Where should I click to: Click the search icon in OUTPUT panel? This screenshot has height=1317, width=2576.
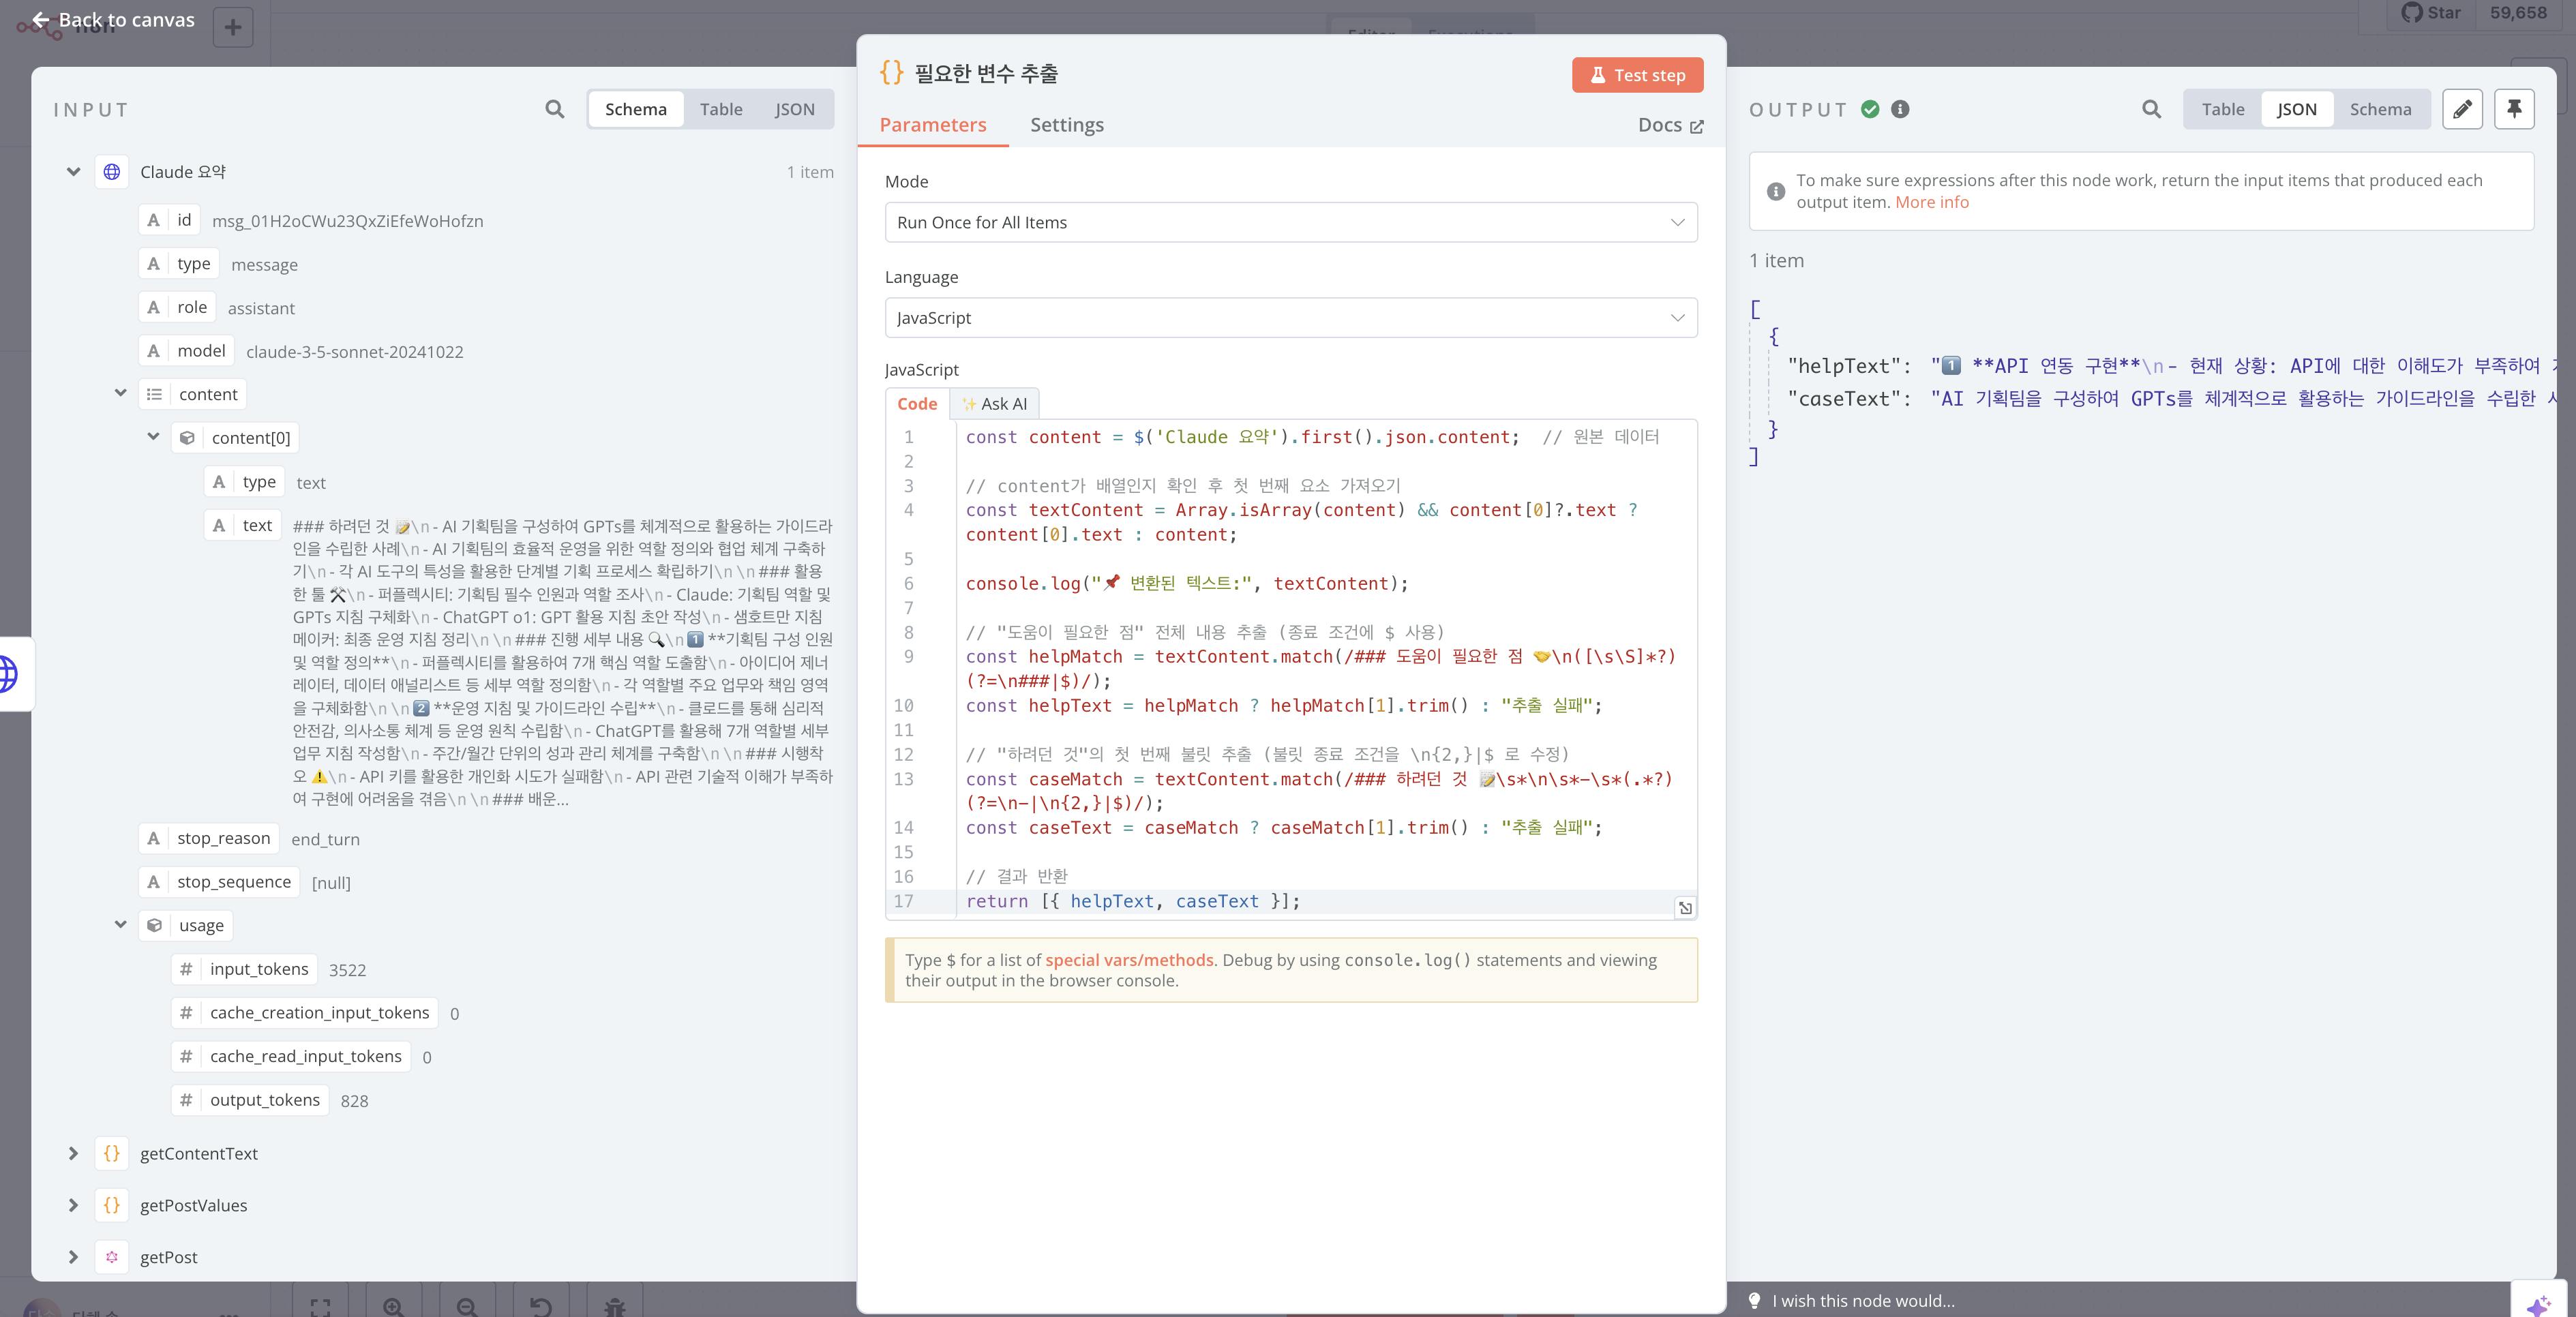click(x=2151, y=109)
